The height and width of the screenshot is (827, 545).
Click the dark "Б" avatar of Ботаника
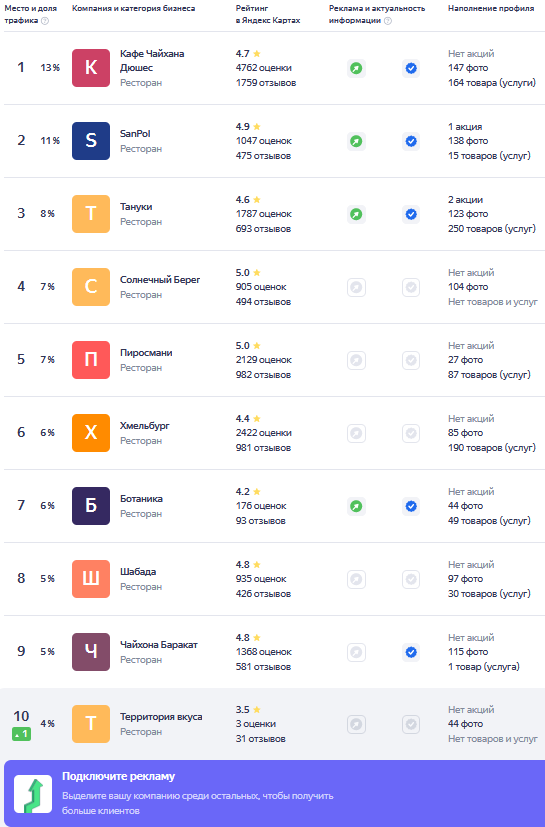[x=91, y=506]
